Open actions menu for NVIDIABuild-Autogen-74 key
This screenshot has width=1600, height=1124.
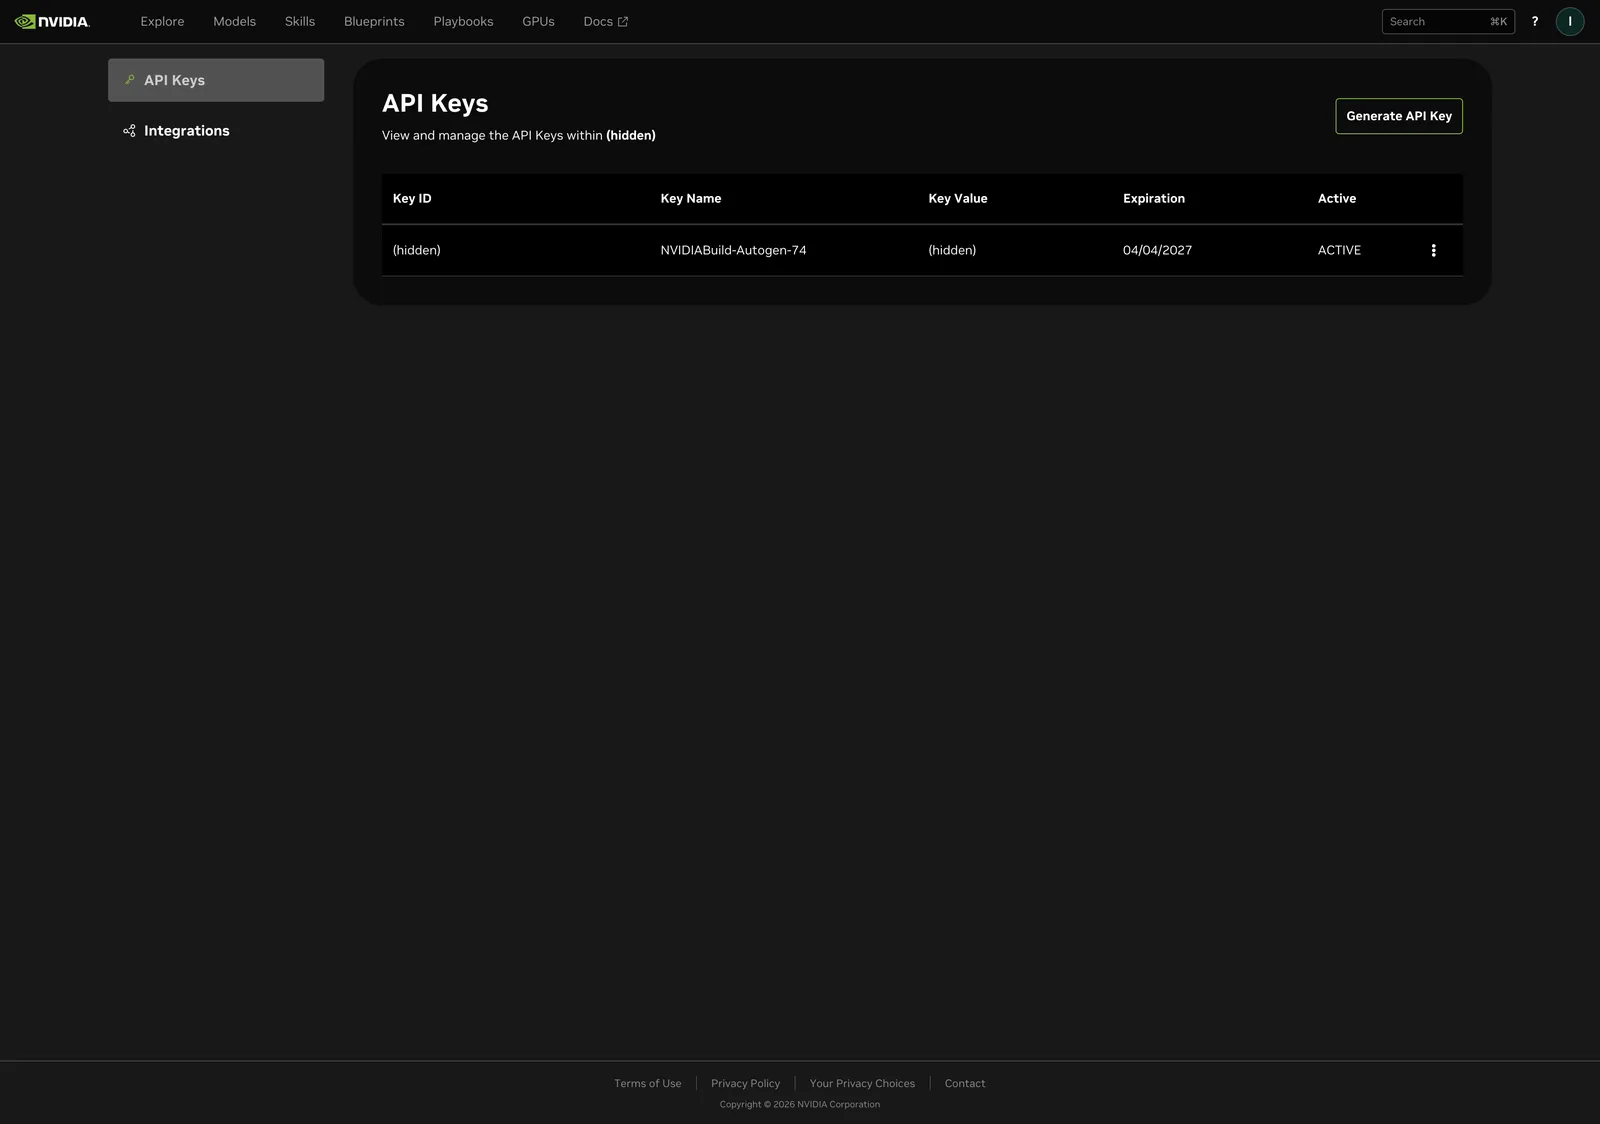[1433, 250]
